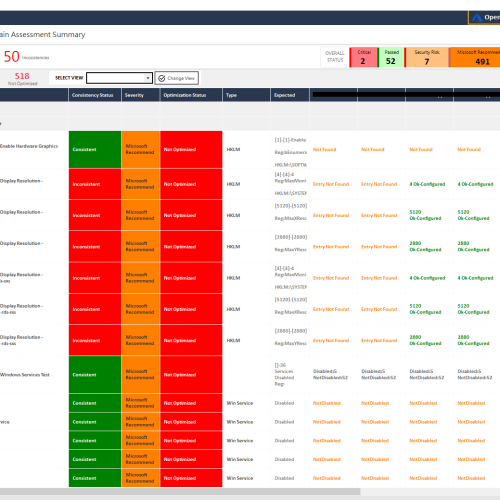
Task: Select the Critical status tile showing 2
Action: pos(363,57)
